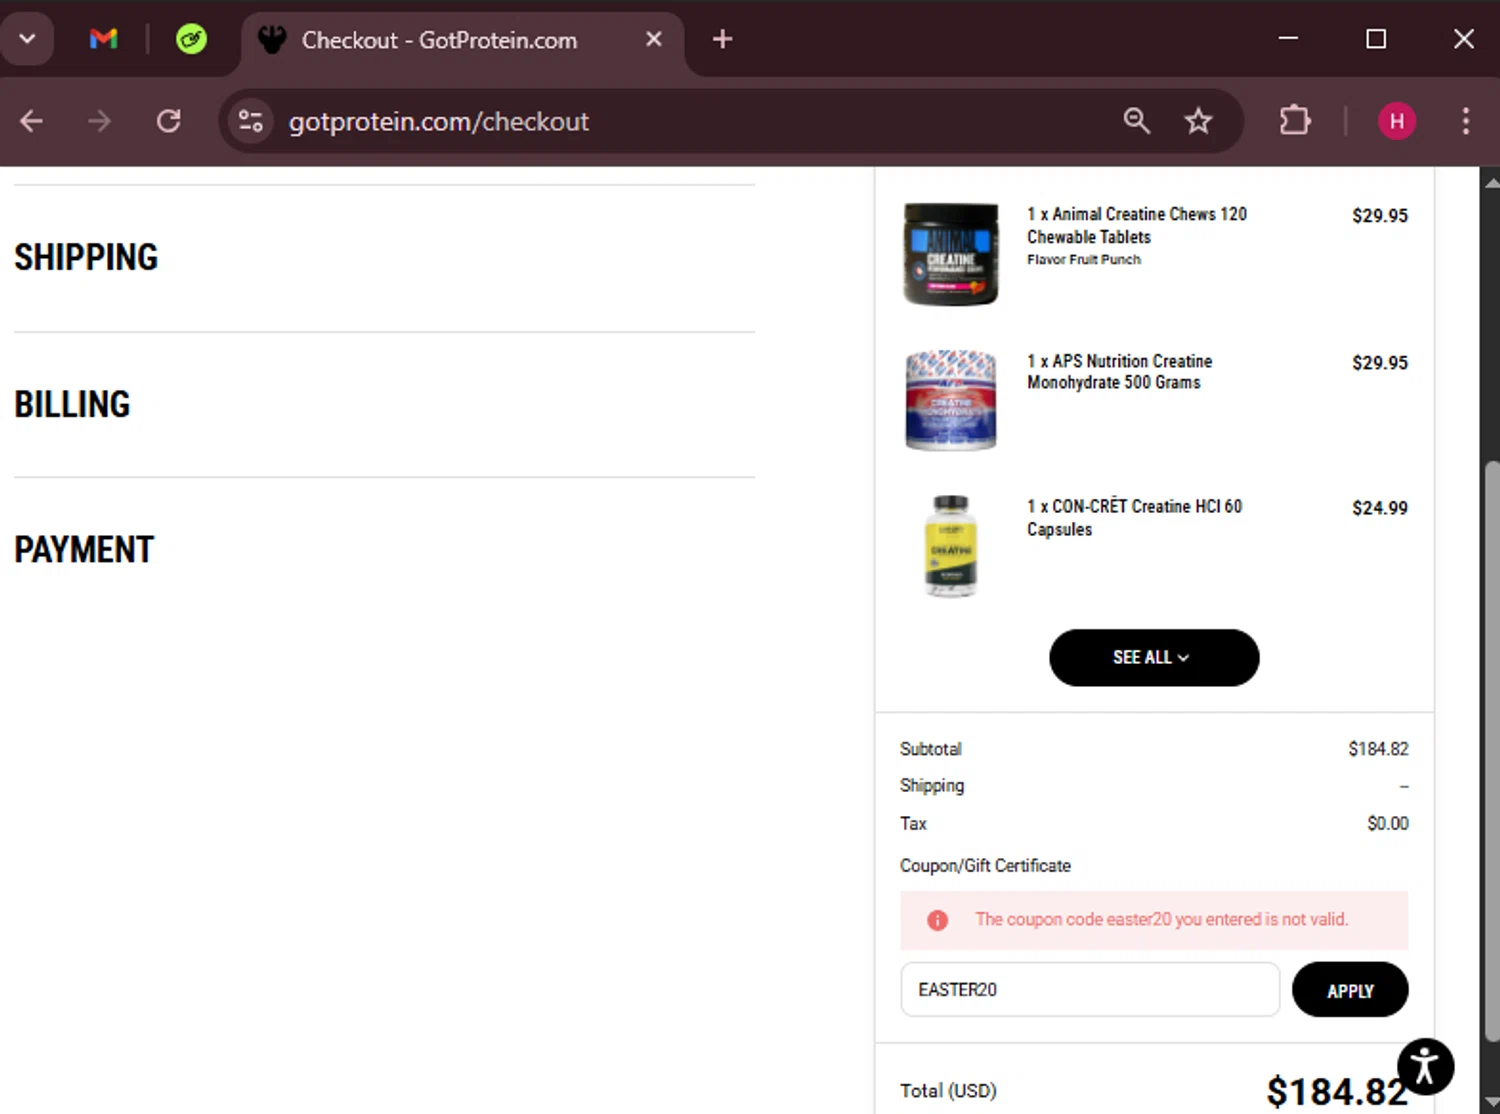Screen dimensions: 1500x1114
Task: Open the zoom magnifier icon in address bar
Action: click(x=1136, y=121)
